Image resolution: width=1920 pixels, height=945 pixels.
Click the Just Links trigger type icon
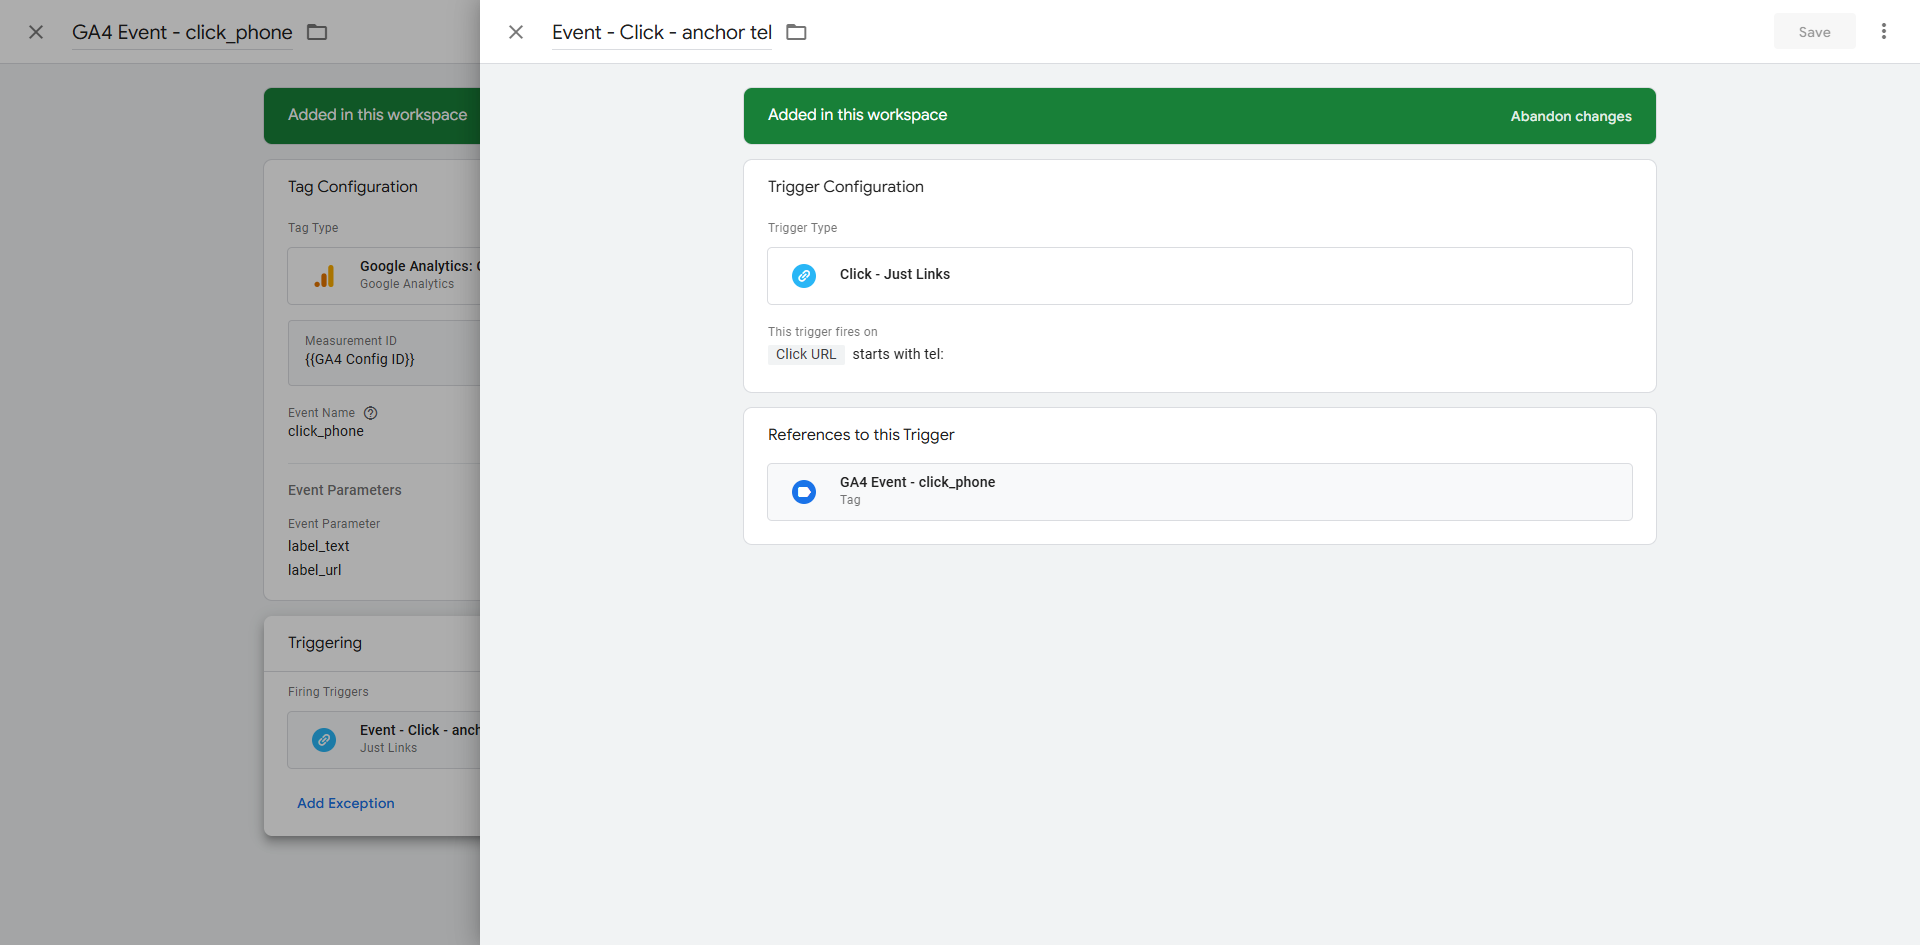[804, 276]
